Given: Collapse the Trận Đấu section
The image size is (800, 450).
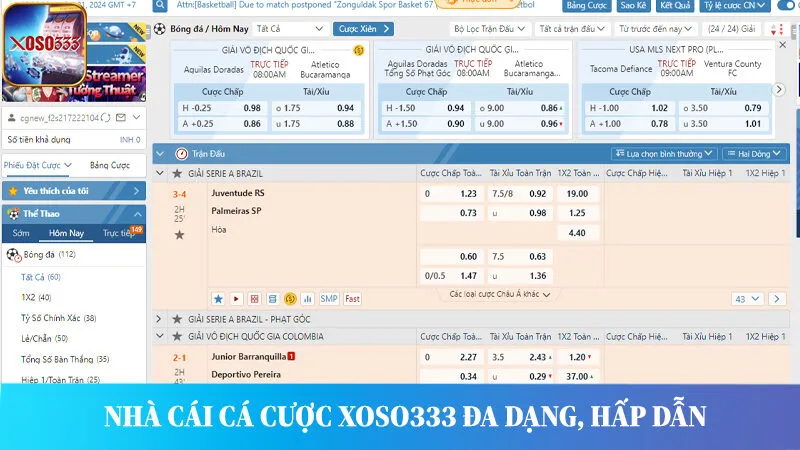Looking at the screenshot, I should point(160,154).
